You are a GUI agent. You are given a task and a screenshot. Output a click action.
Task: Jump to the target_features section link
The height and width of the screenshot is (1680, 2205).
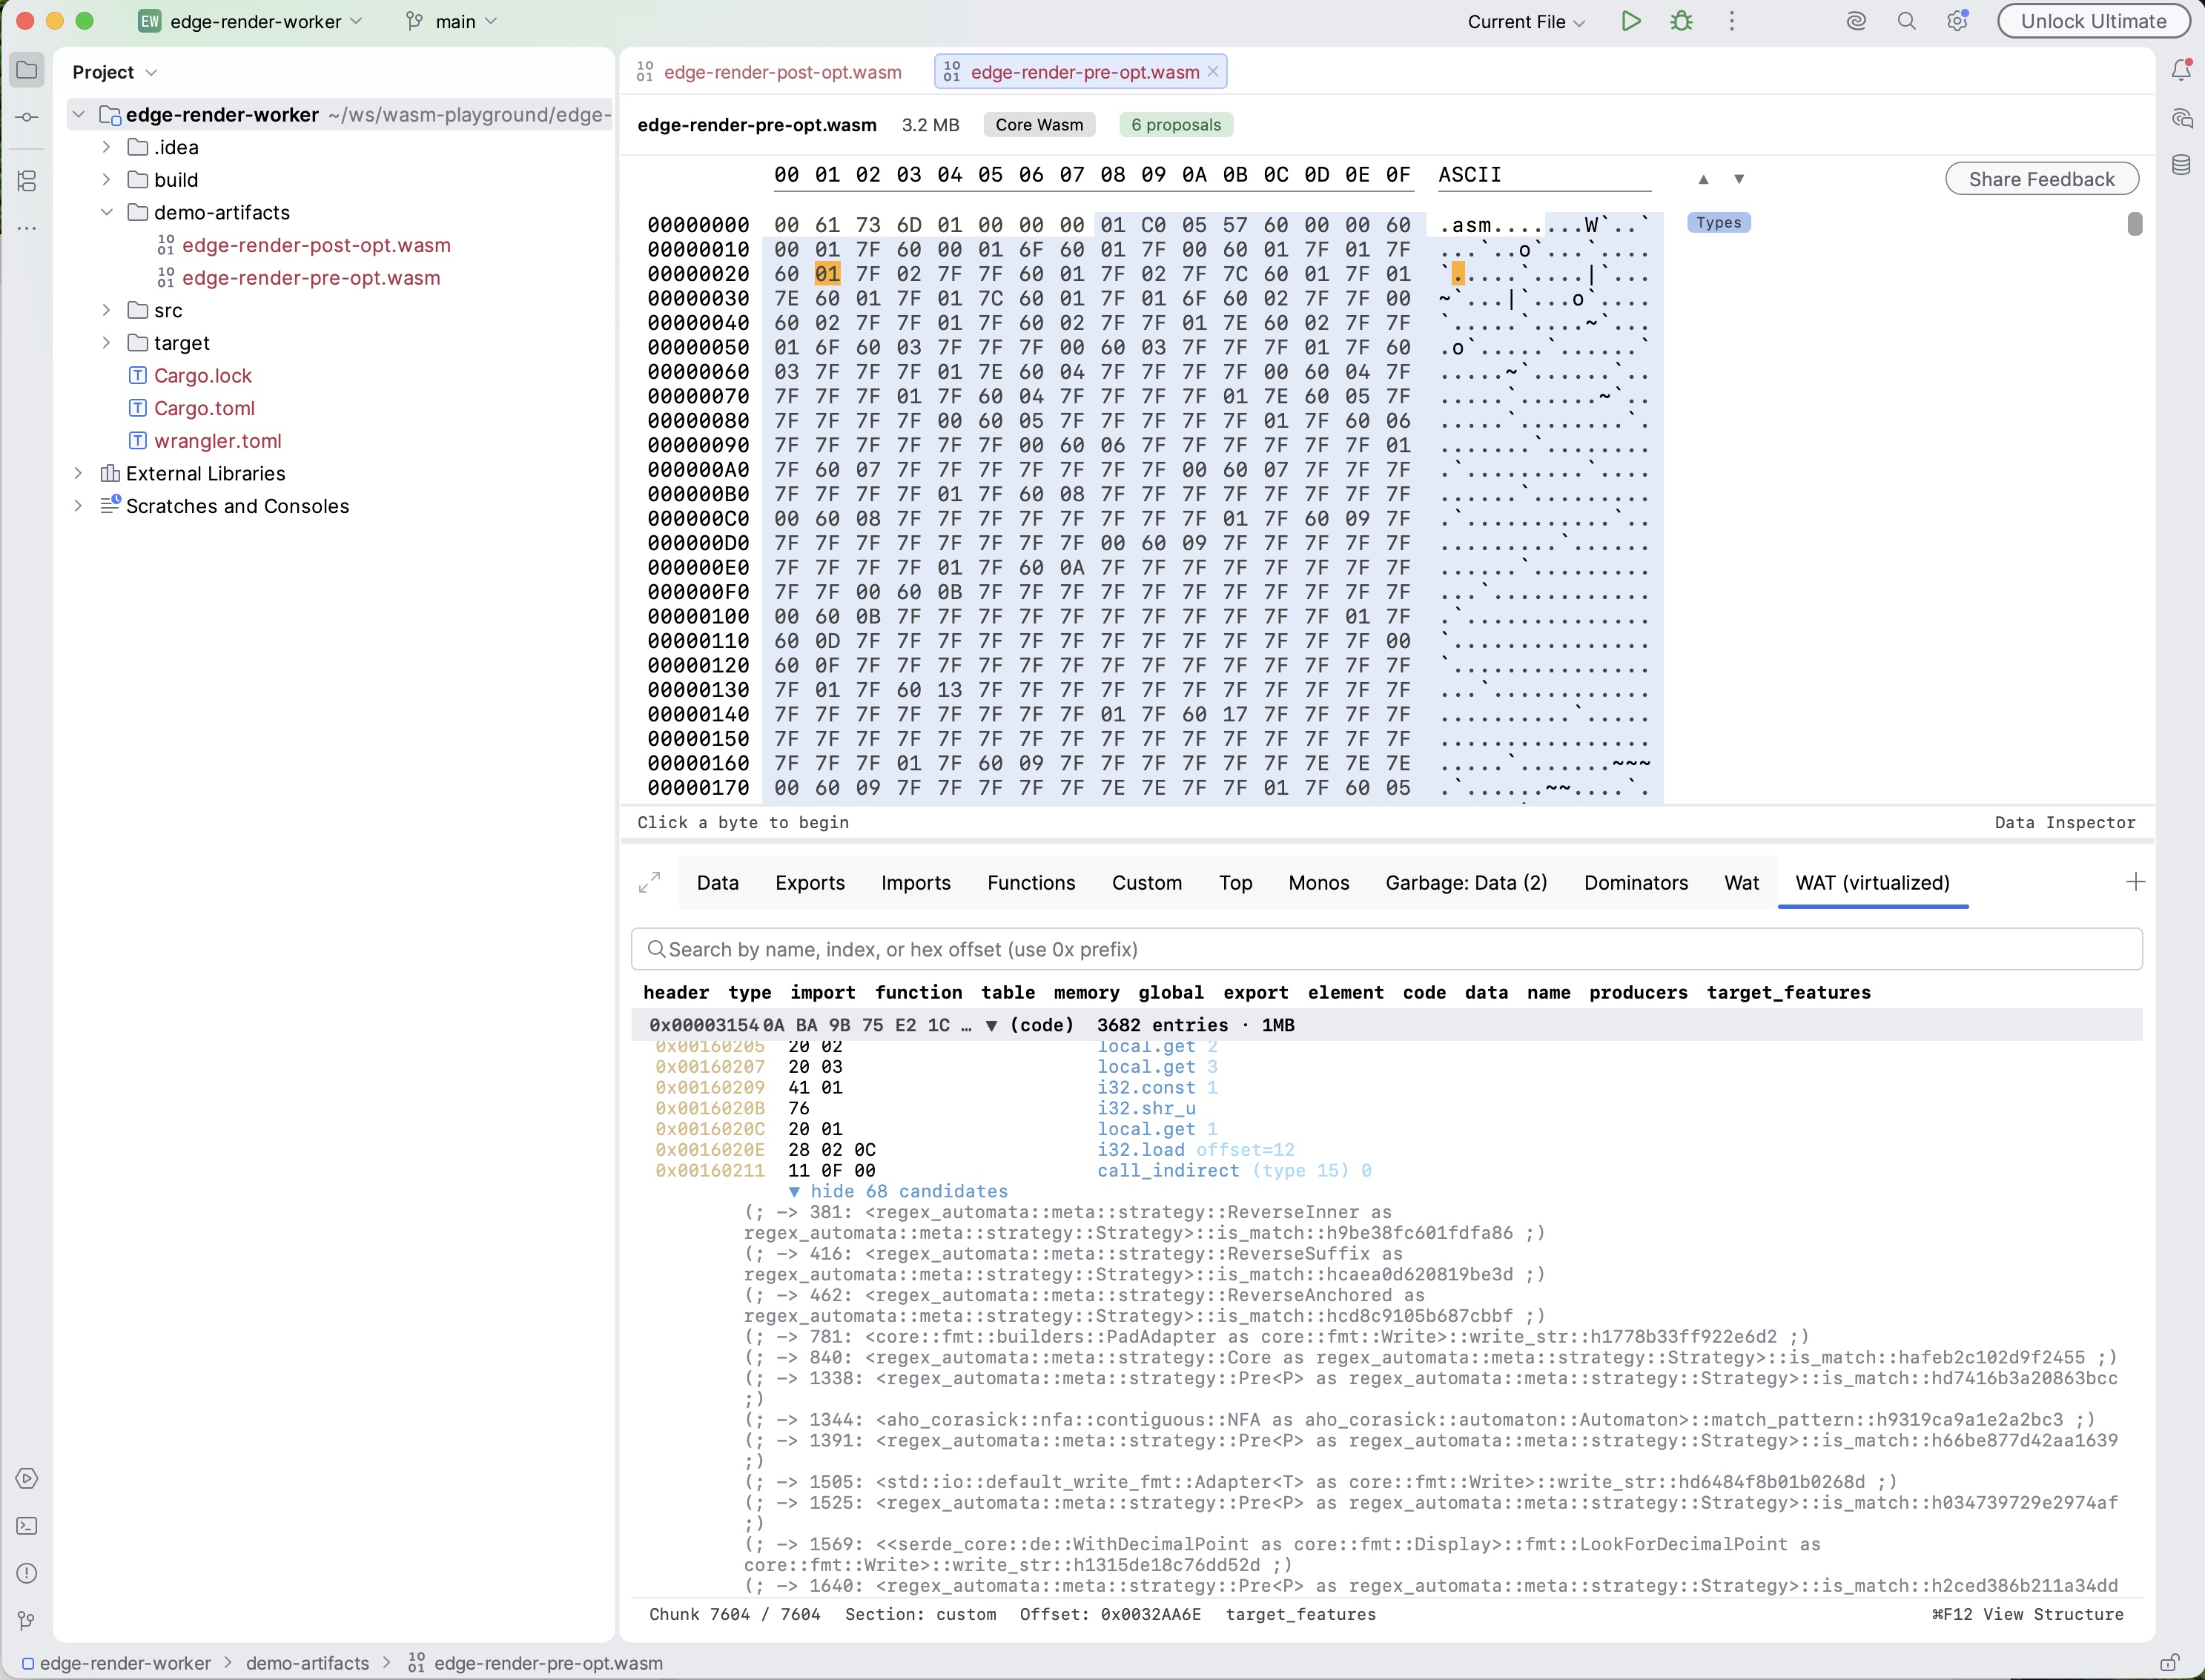click(x=1788, y=992)
